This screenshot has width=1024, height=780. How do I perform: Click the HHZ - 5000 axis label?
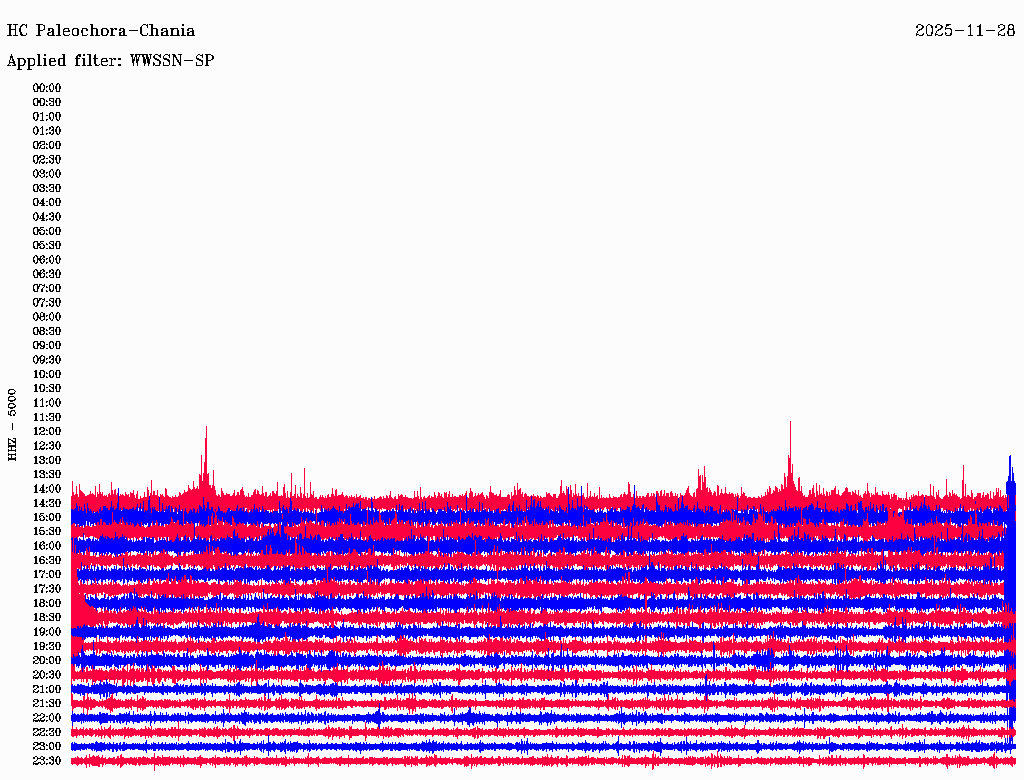tap(12, 425)
